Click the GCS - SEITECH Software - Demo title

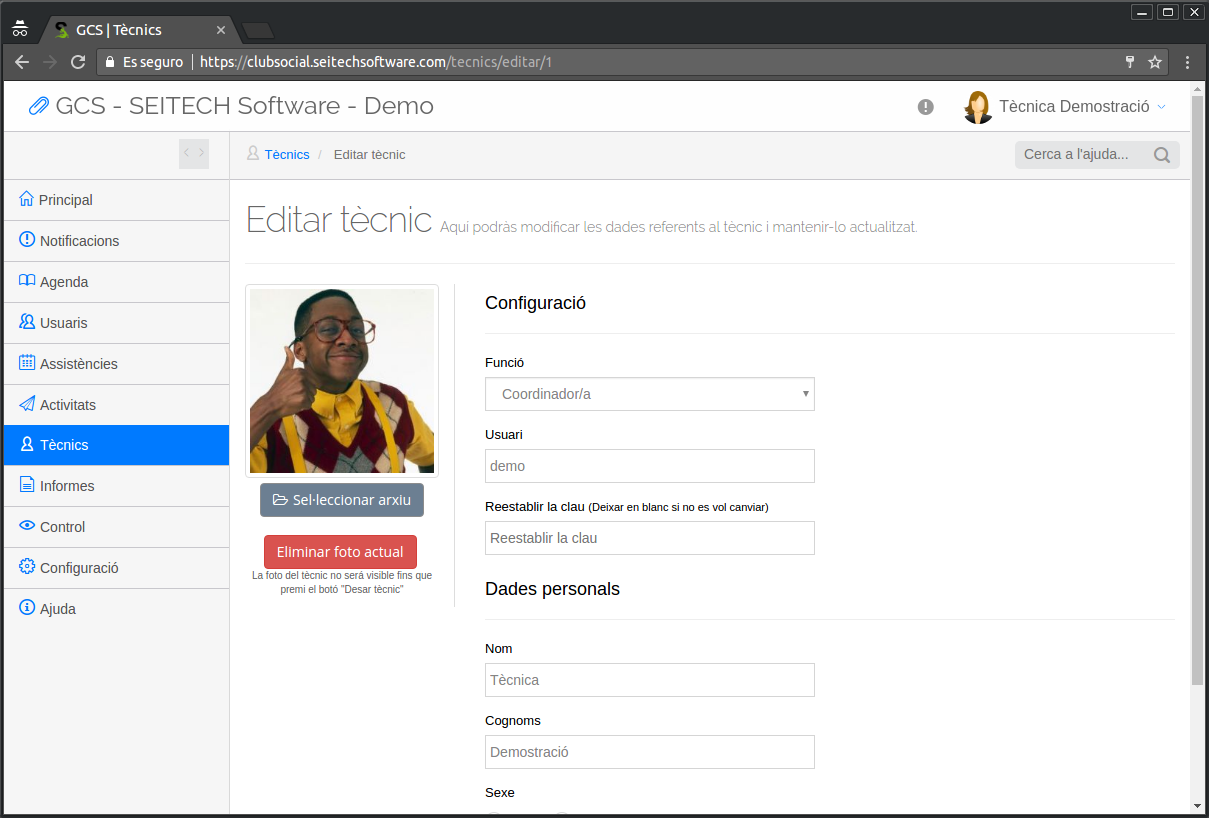click(244, 106)
